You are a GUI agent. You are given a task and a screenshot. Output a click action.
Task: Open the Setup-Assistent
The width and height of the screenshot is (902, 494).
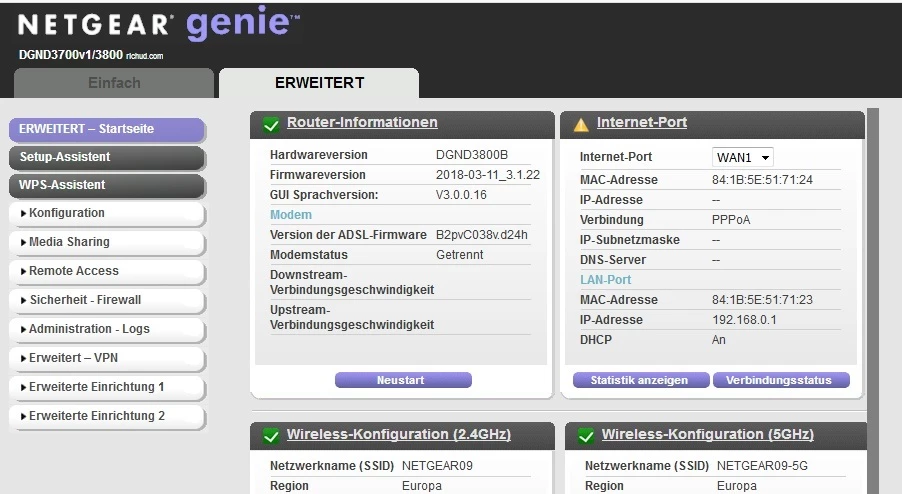click(x=107, y=157)
